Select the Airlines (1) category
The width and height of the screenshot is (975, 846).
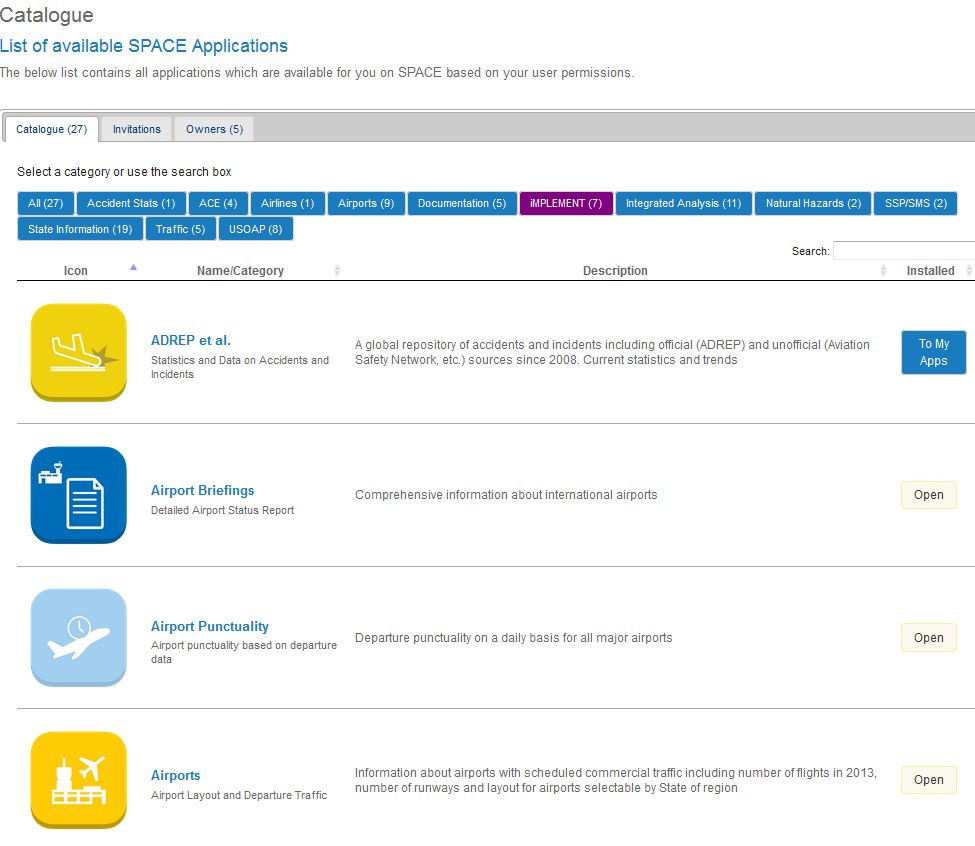(288, 203)
